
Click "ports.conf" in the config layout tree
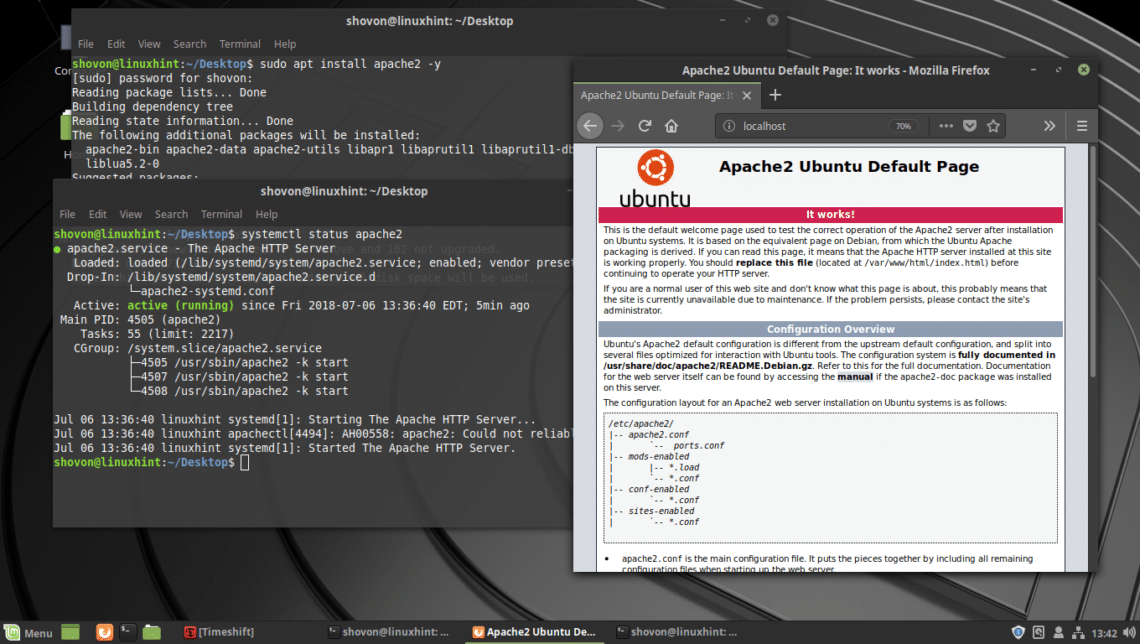click(698, 446)
